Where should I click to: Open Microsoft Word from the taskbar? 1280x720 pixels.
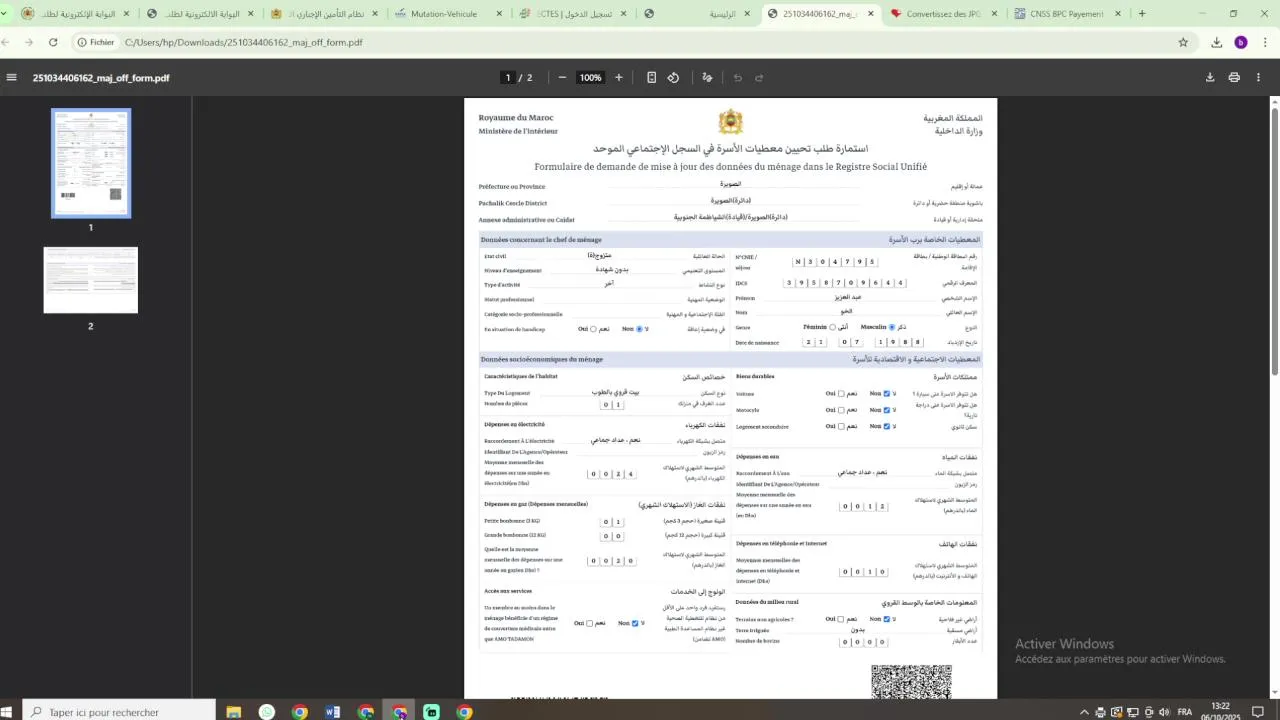333,712
